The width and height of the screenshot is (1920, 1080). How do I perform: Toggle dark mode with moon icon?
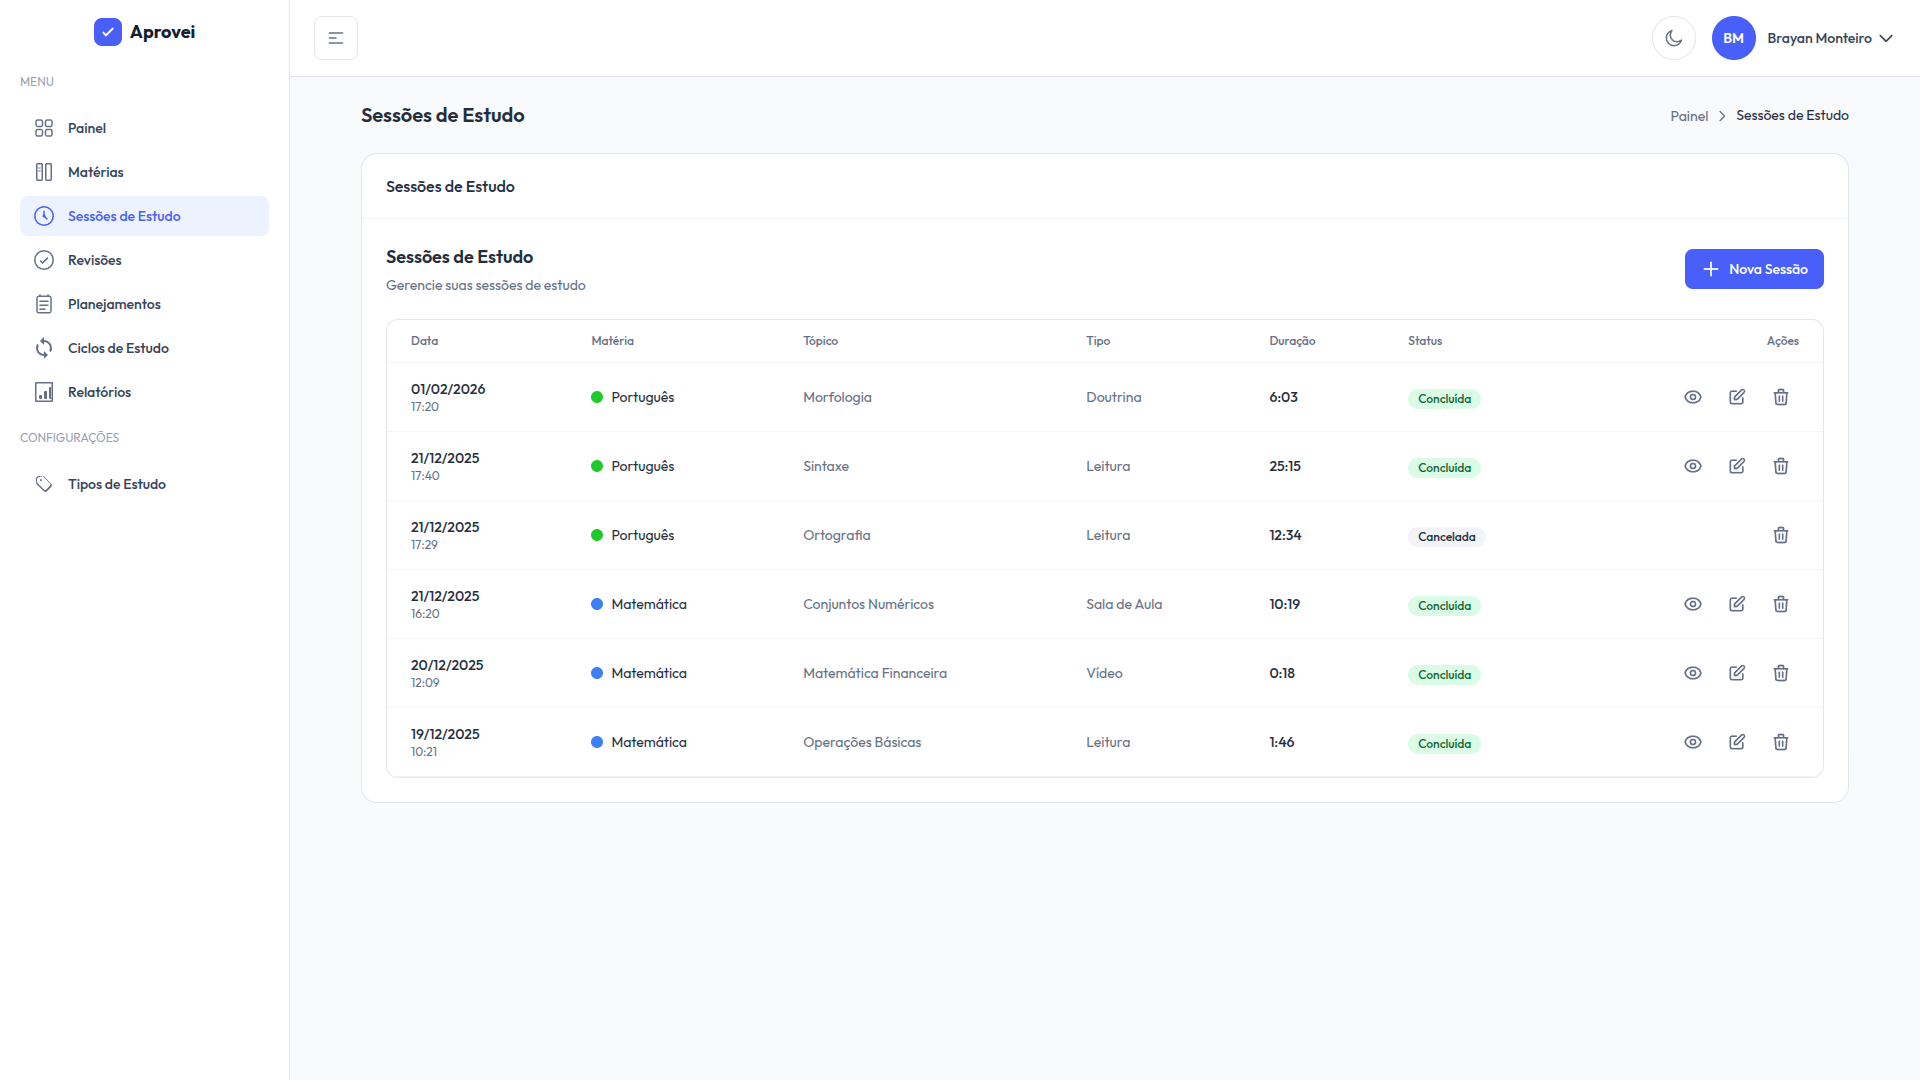pyautogui.click(x=1673, y=38)
